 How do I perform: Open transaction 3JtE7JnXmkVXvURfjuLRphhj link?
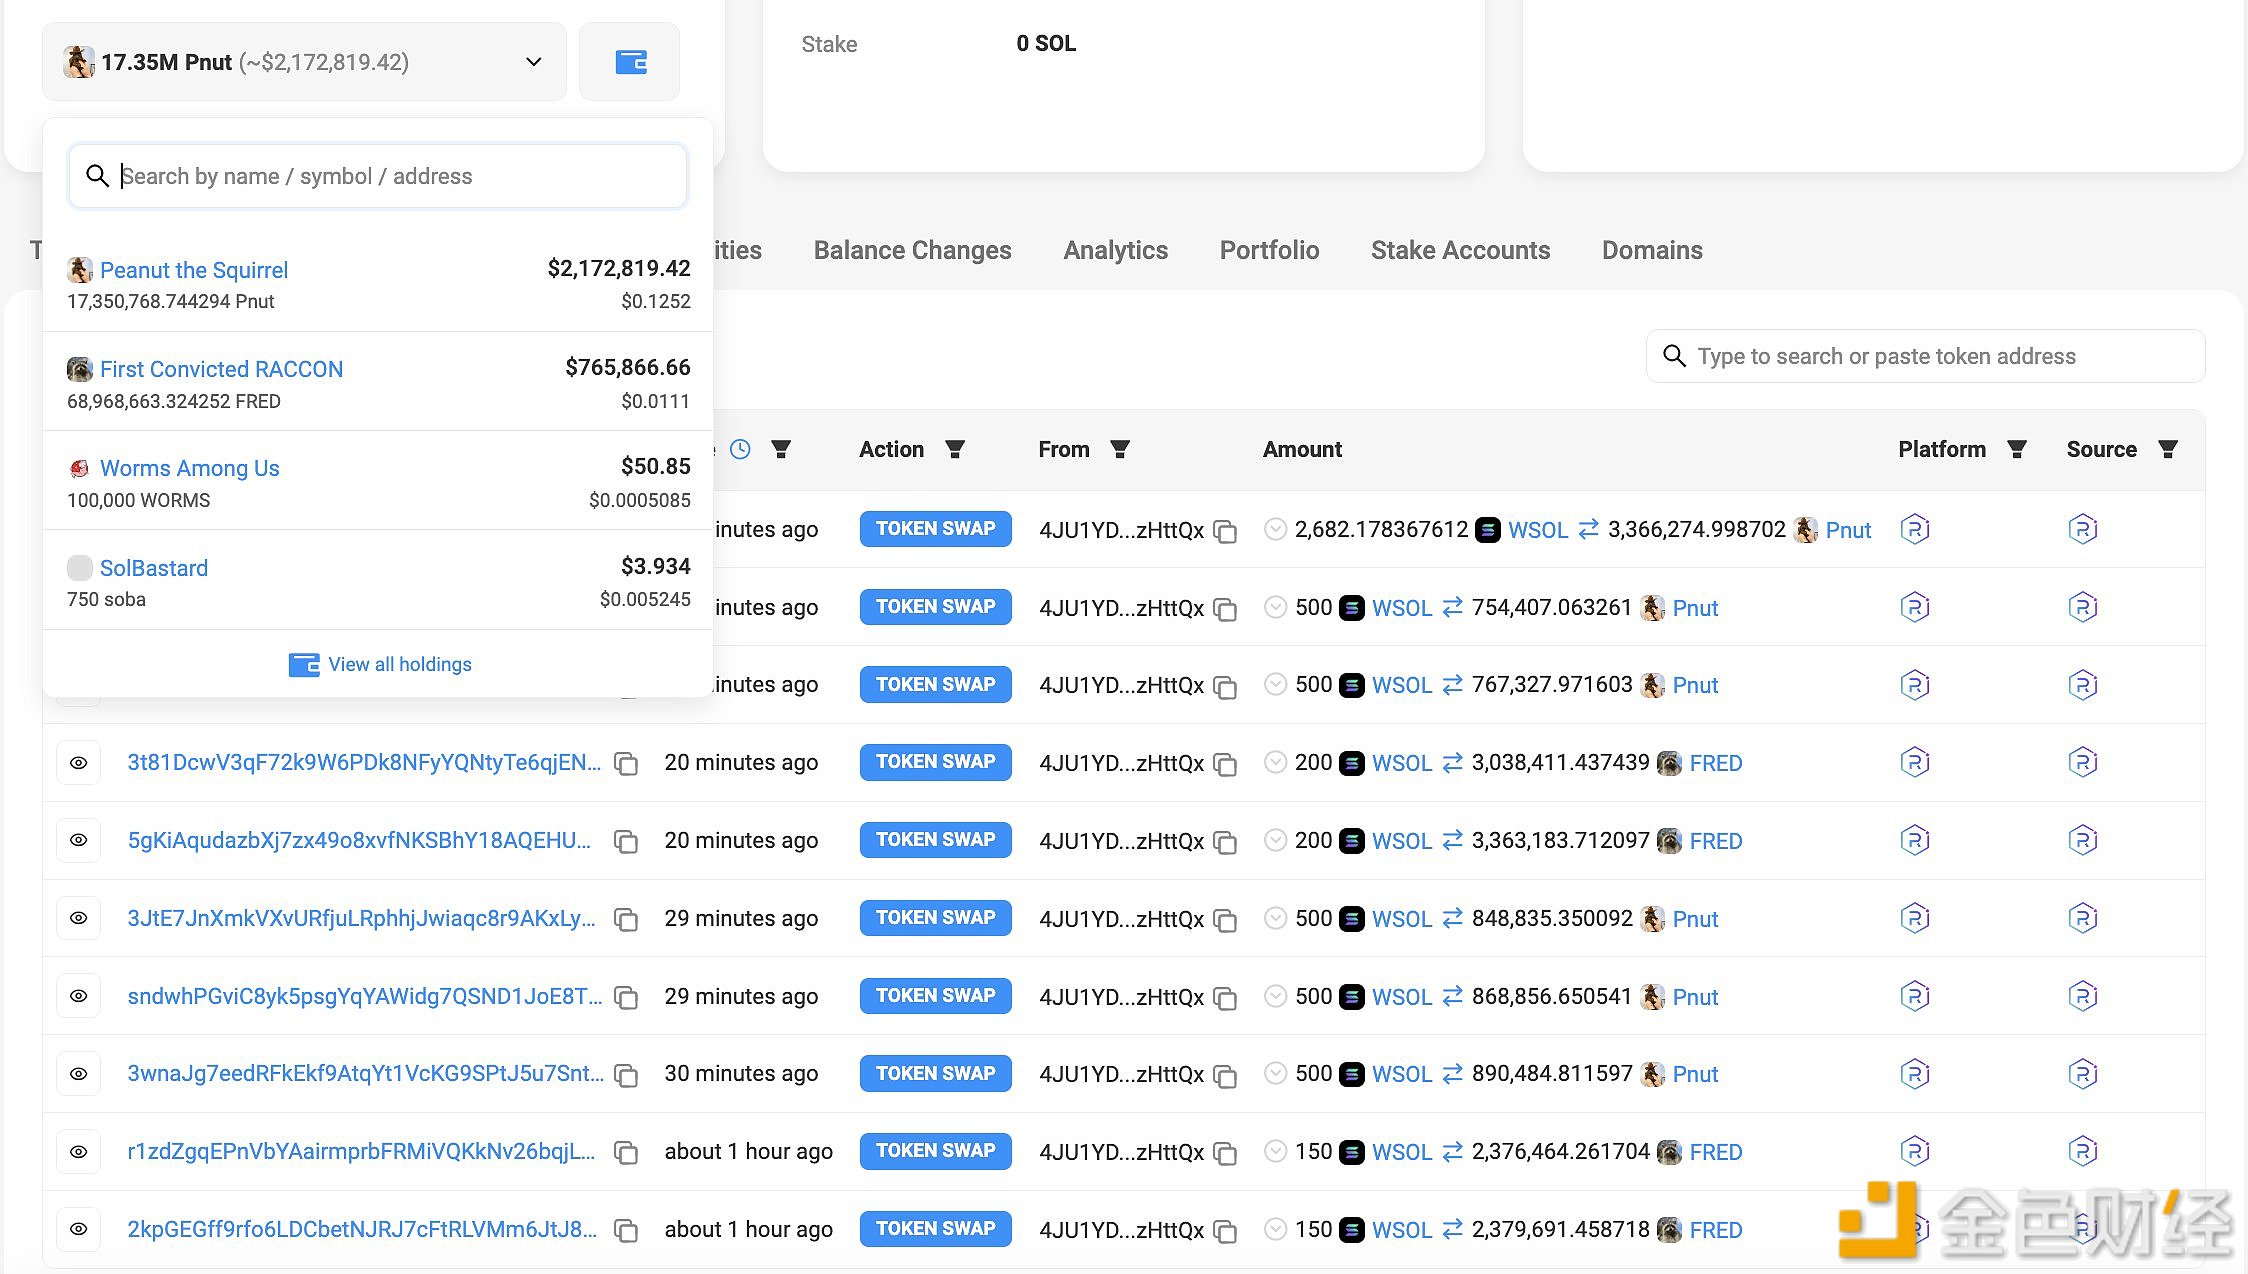click(x=361, y=918)
